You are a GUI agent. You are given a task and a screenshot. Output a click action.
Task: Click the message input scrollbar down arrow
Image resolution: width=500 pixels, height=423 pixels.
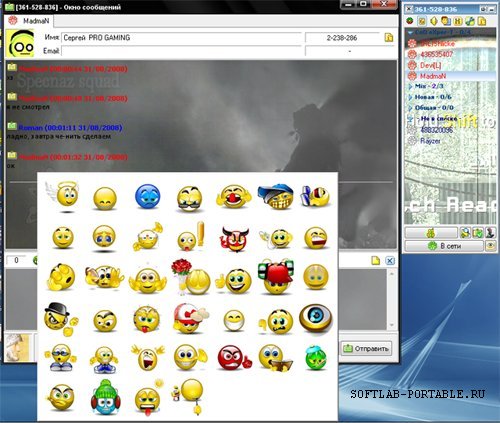(x=392, y=325)
